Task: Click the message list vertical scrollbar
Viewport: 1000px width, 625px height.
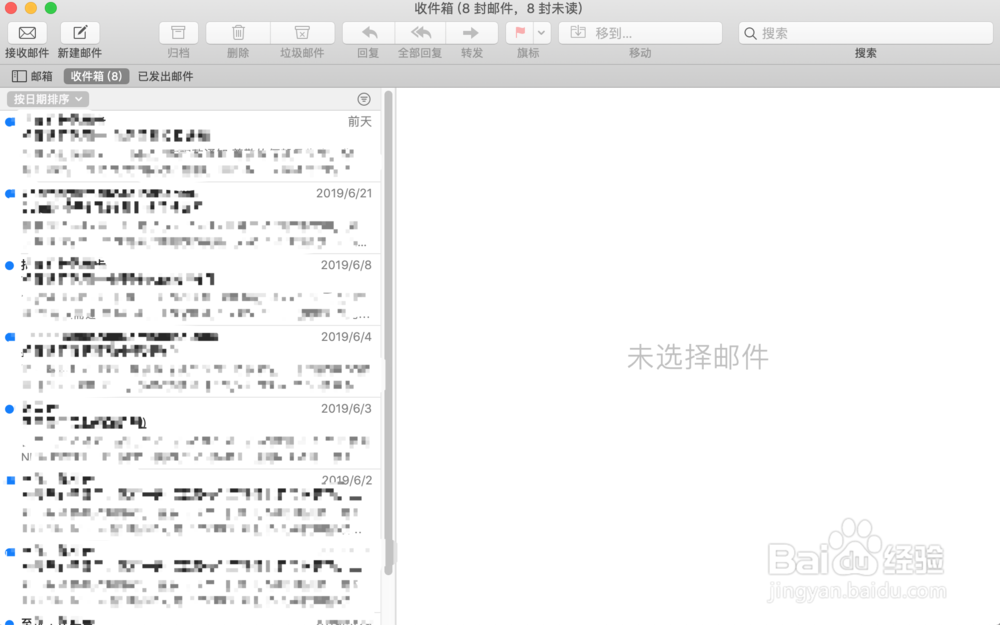Action: [x=388, y=332]
